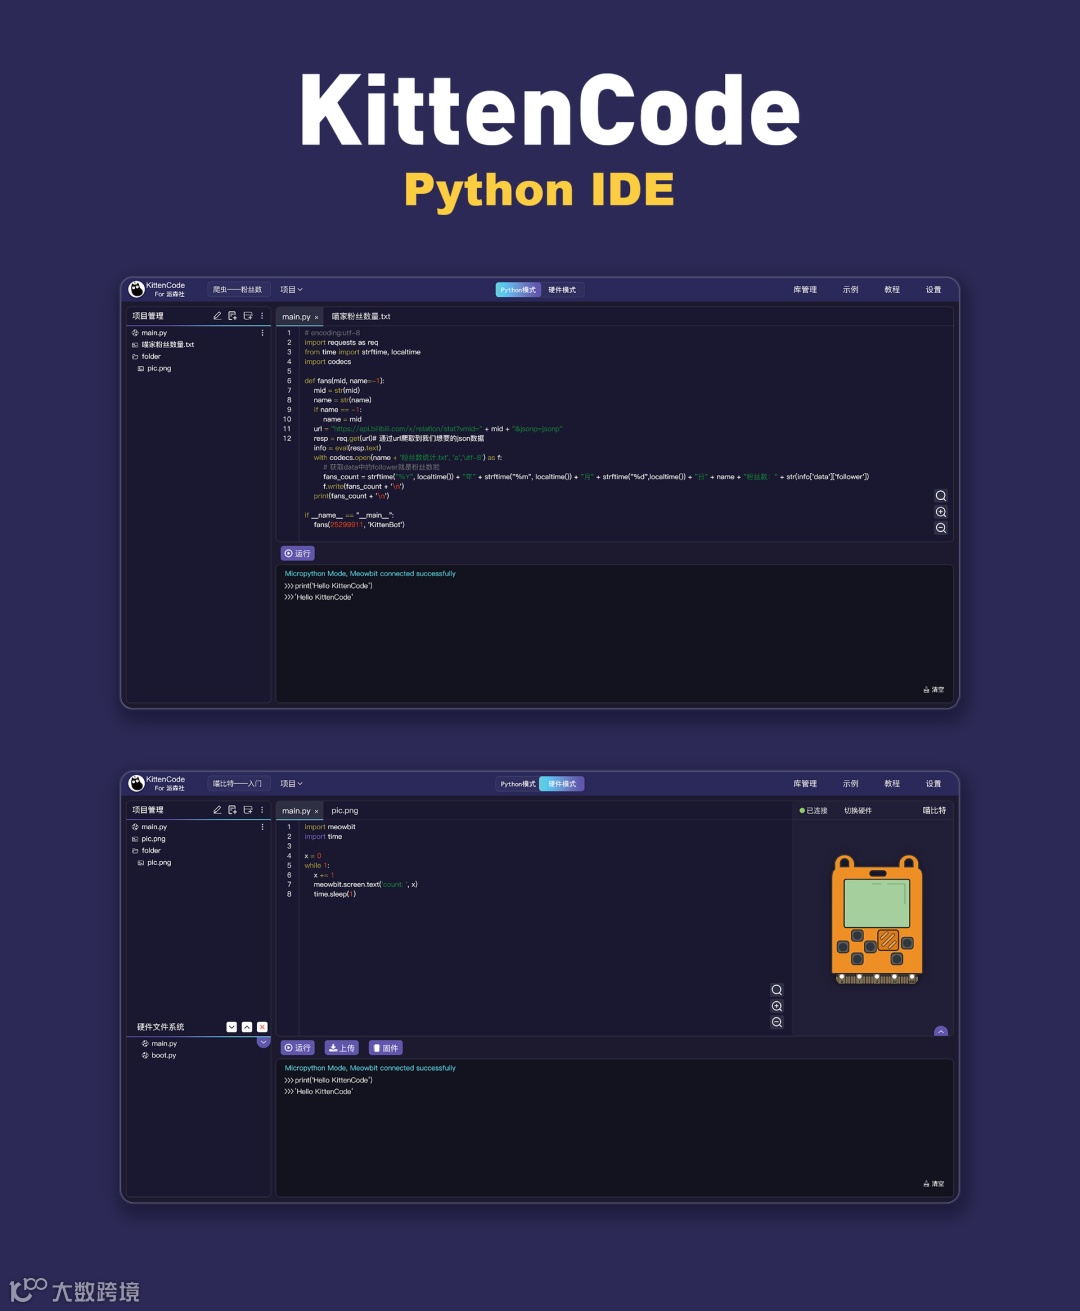Click the reset zoom magnifier in the 喵比特 window editor
Image resolution: width=1080 pixels, height=1311 pixels.
pos(777,990)
